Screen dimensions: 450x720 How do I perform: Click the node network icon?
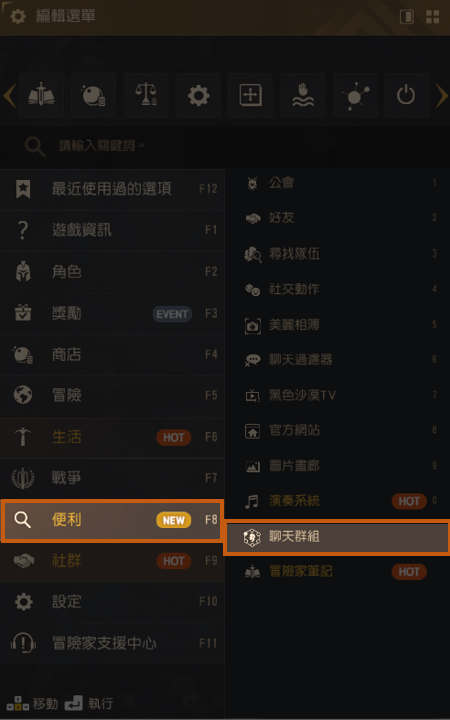coord(355,96)
